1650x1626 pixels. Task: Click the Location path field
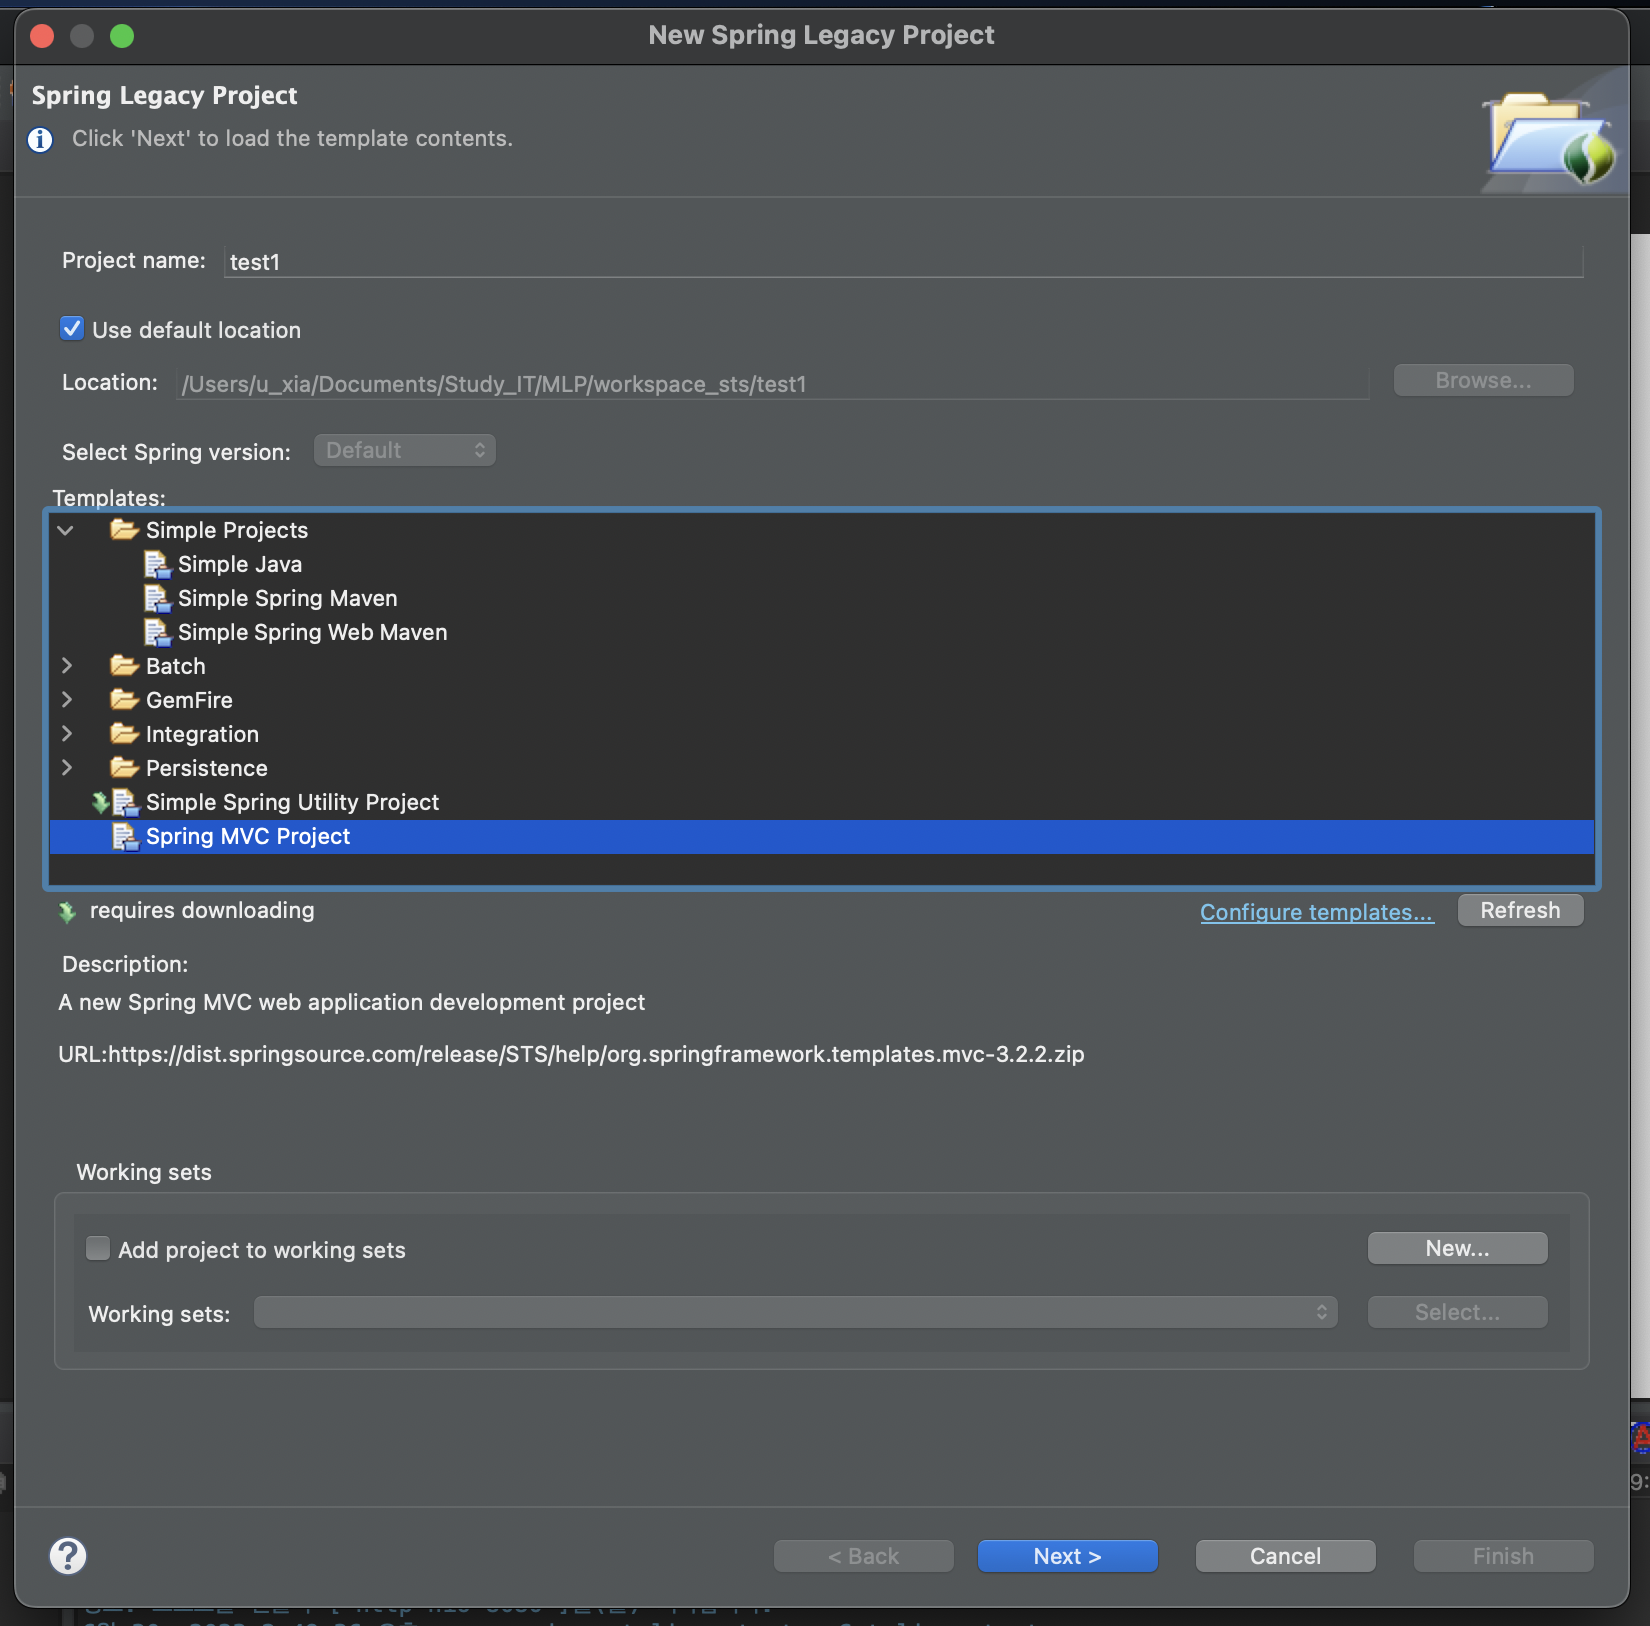tap(773, 384)
